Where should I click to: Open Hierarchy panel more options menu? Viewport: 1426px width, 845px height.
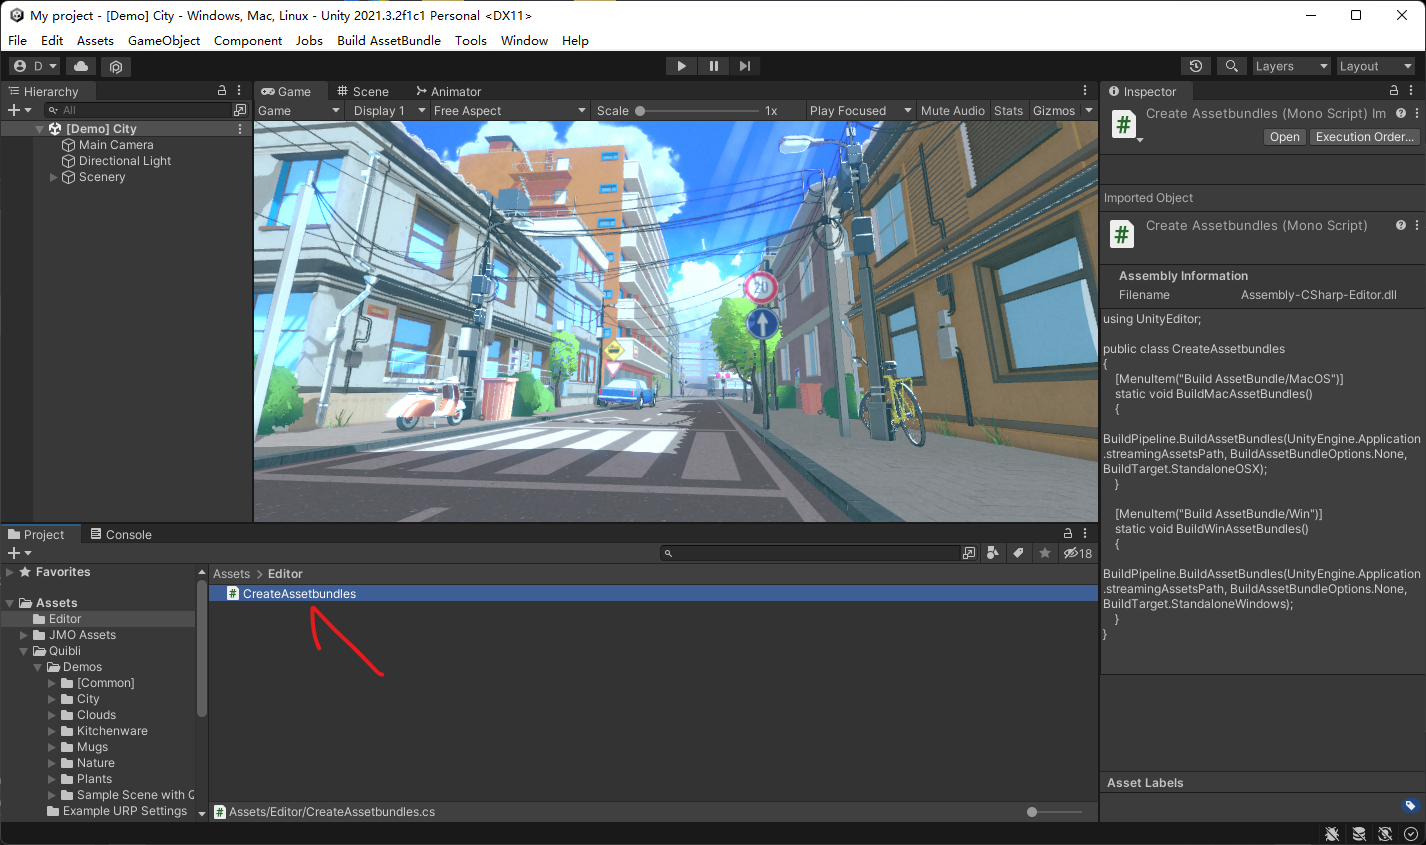239,90
